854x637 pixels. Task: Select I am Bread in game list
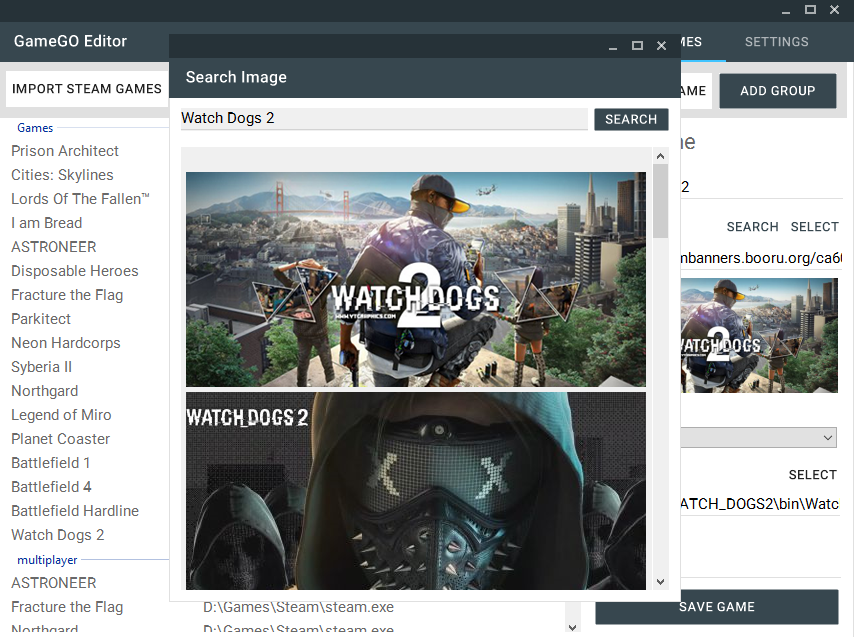pyautogui.click(x=46, y=223)
